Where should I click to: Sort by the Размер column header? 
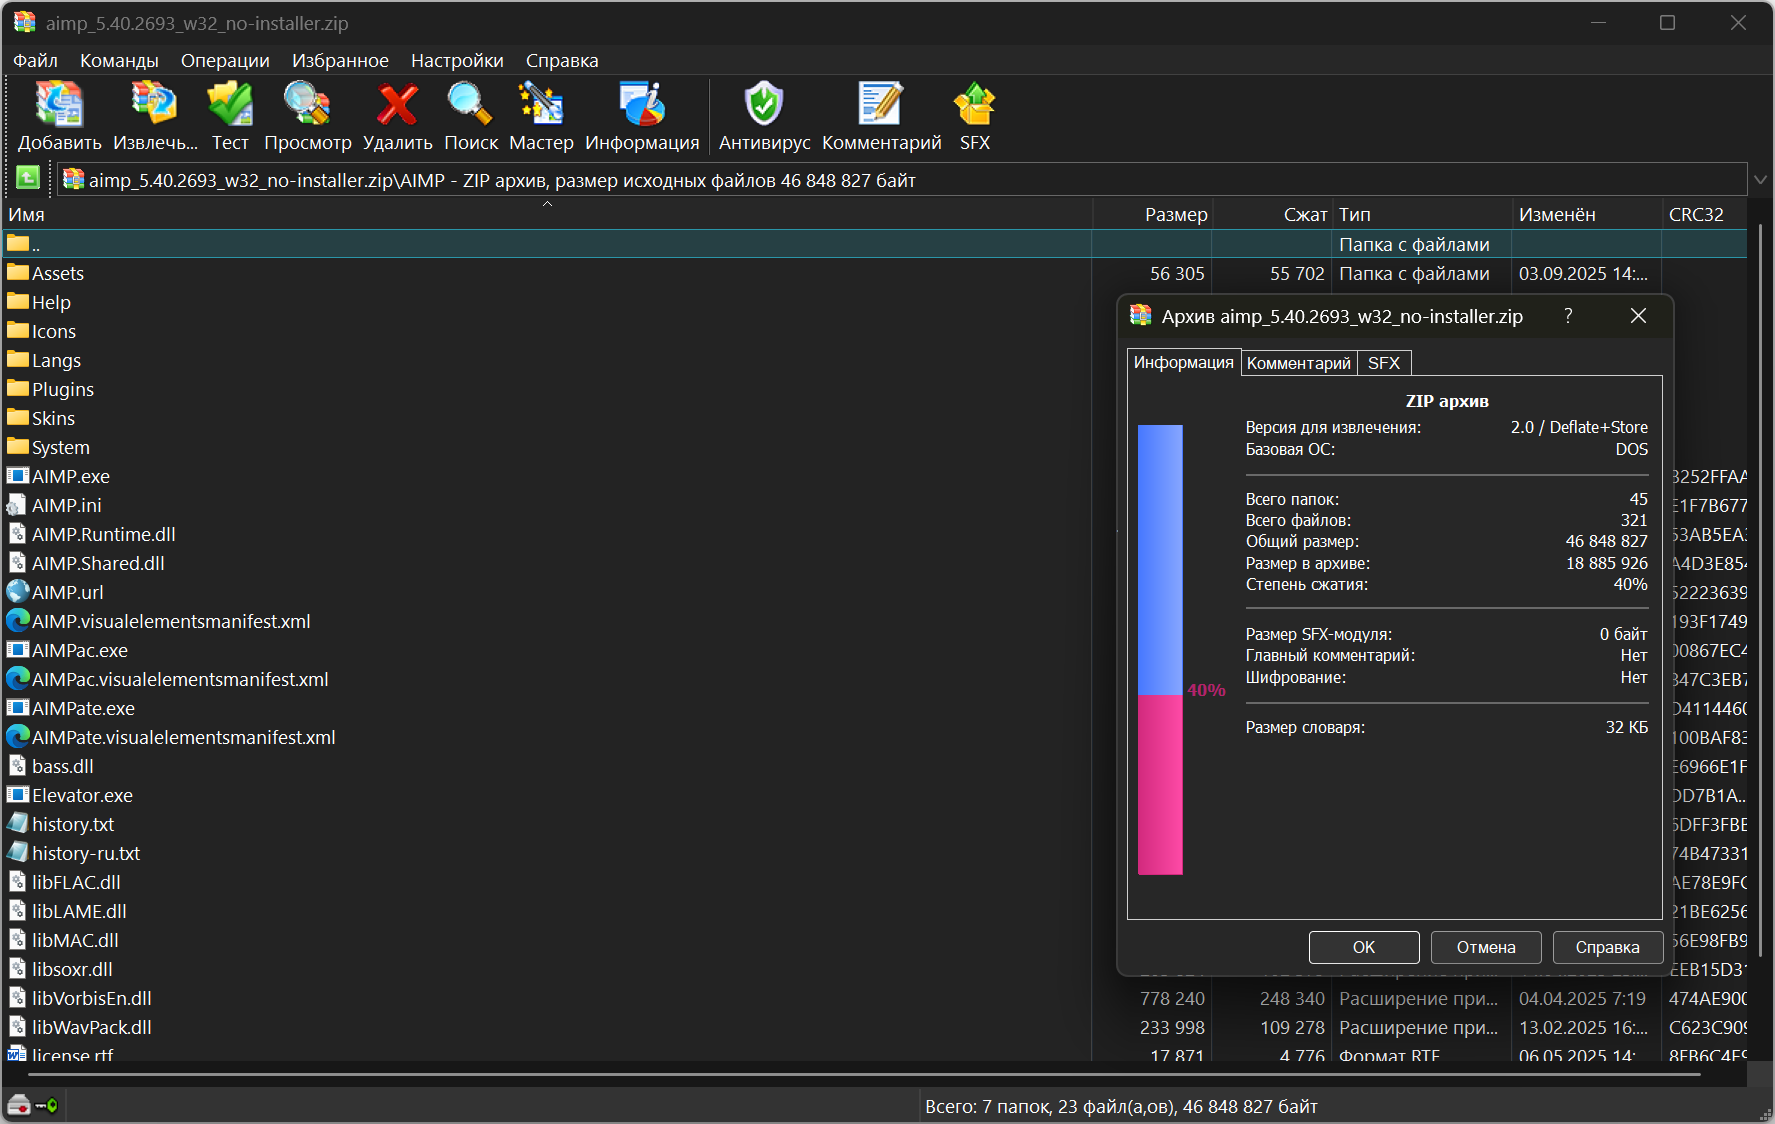[x=1152, y=214]
